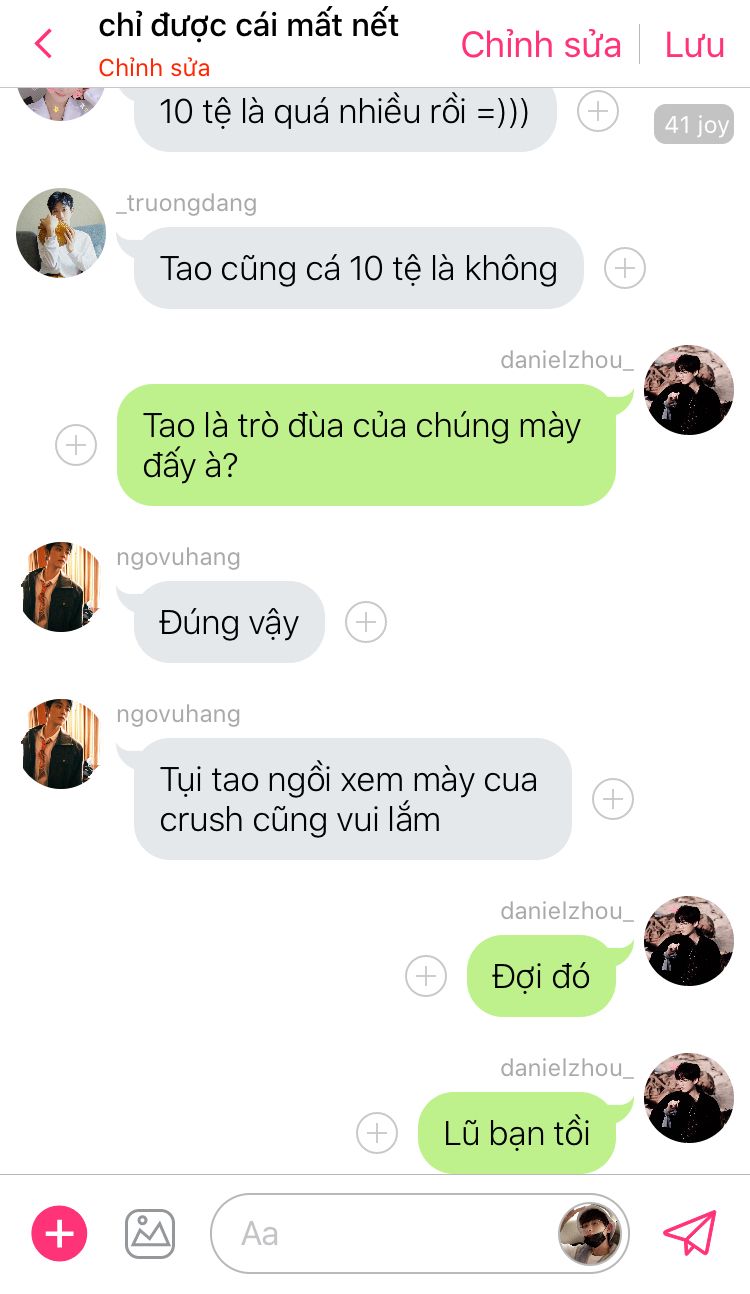
Task: Tap plus icon beside "Lũ bạn tồi" message
Action: click(x=377, y=1133)
